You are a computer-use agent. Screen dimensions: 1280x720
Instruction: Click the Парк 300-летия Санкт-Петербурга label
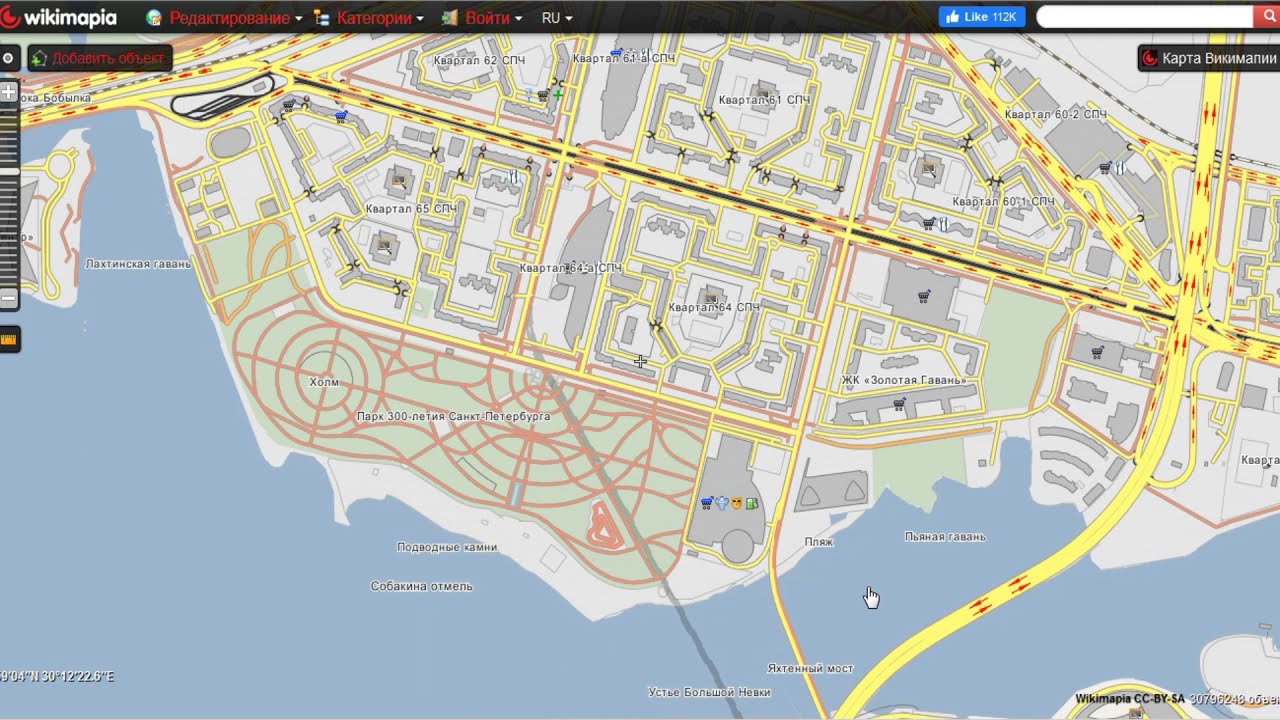[453, 416]
